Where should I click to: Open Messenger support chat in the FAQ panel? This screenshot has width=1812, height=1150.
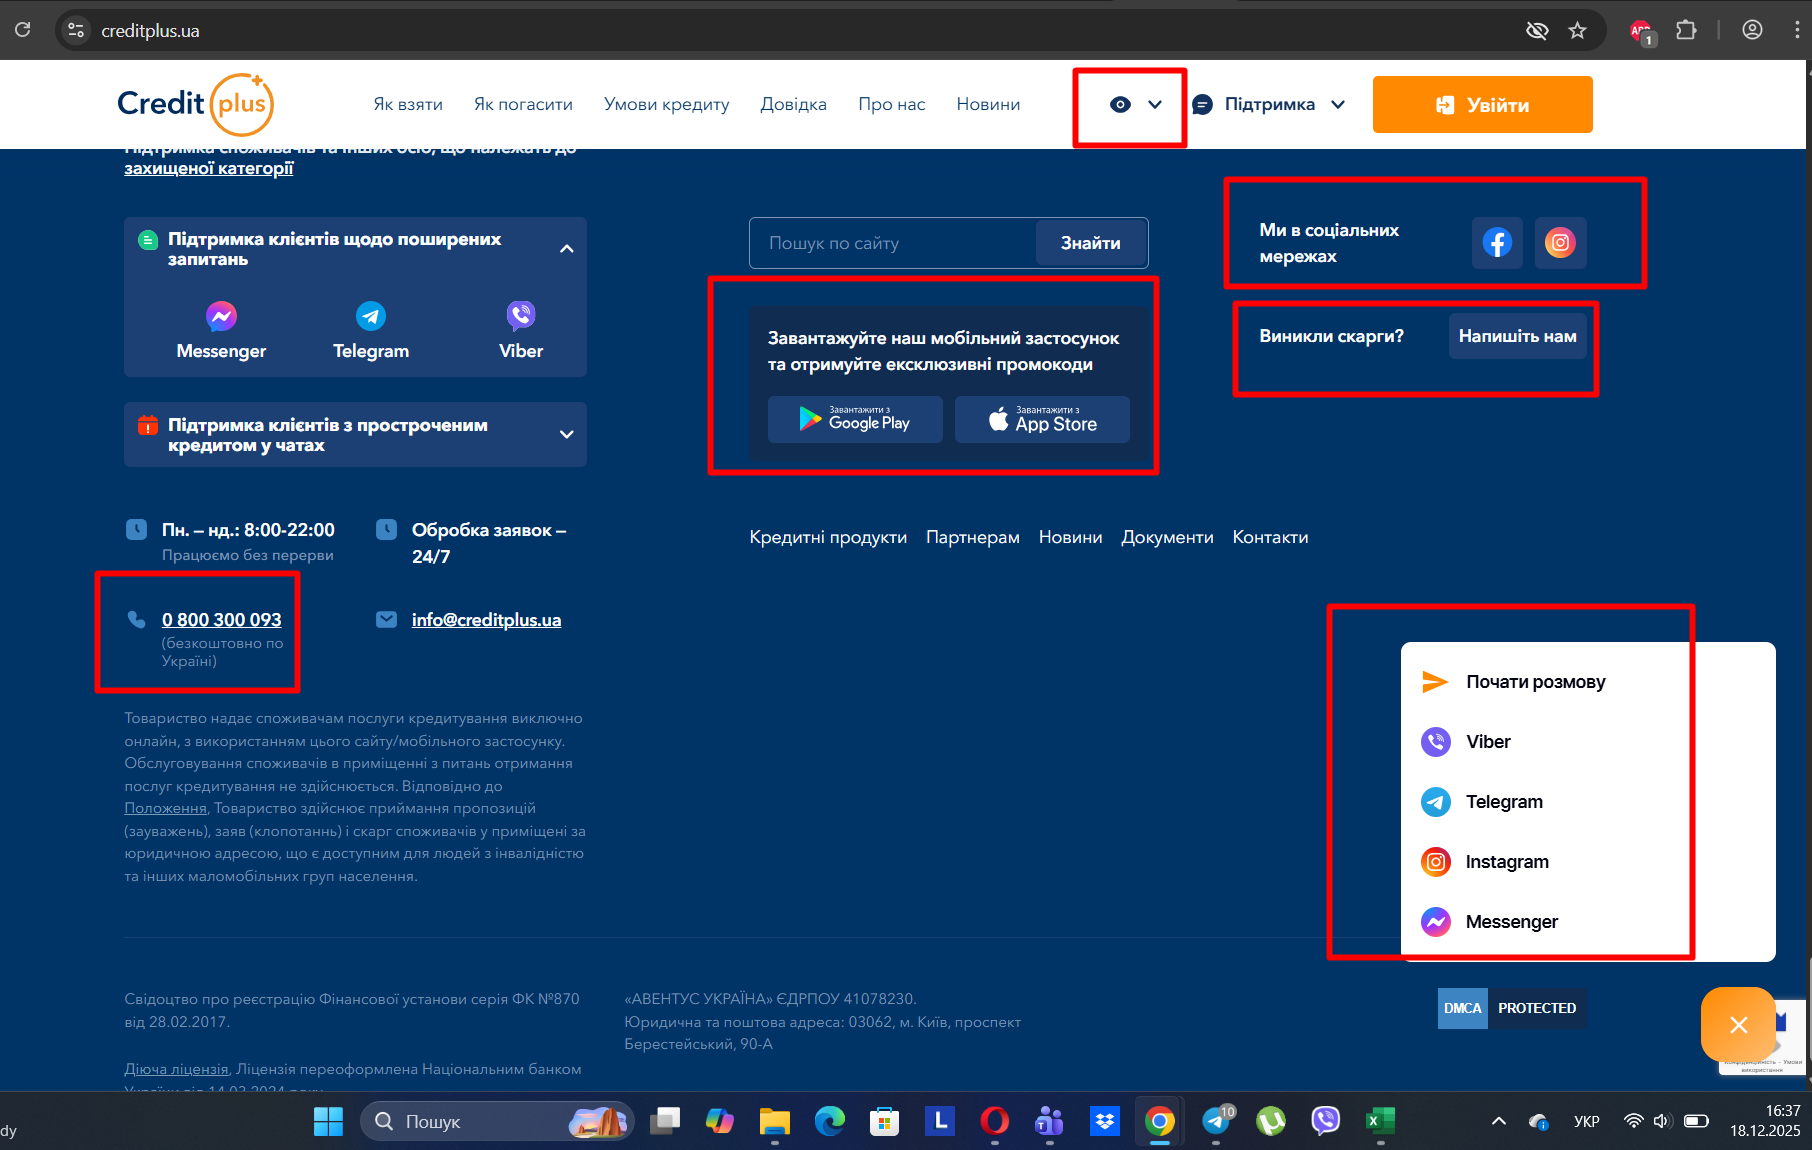click(x=221, y=331)
